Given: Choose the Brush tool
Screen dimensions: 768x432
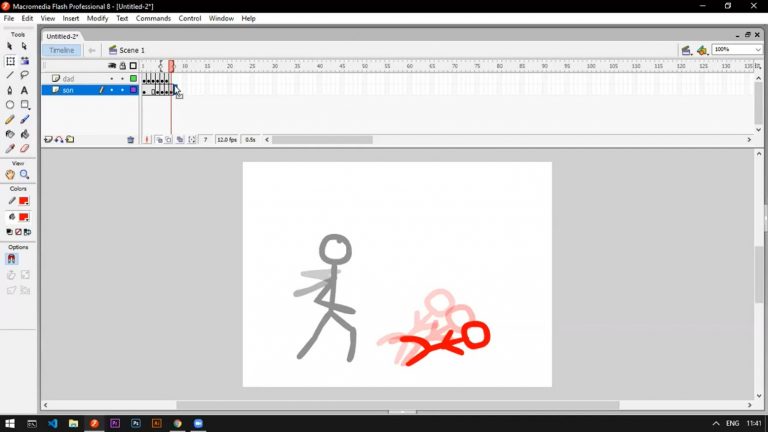Looking at the screenshot, I should [24, 120].
